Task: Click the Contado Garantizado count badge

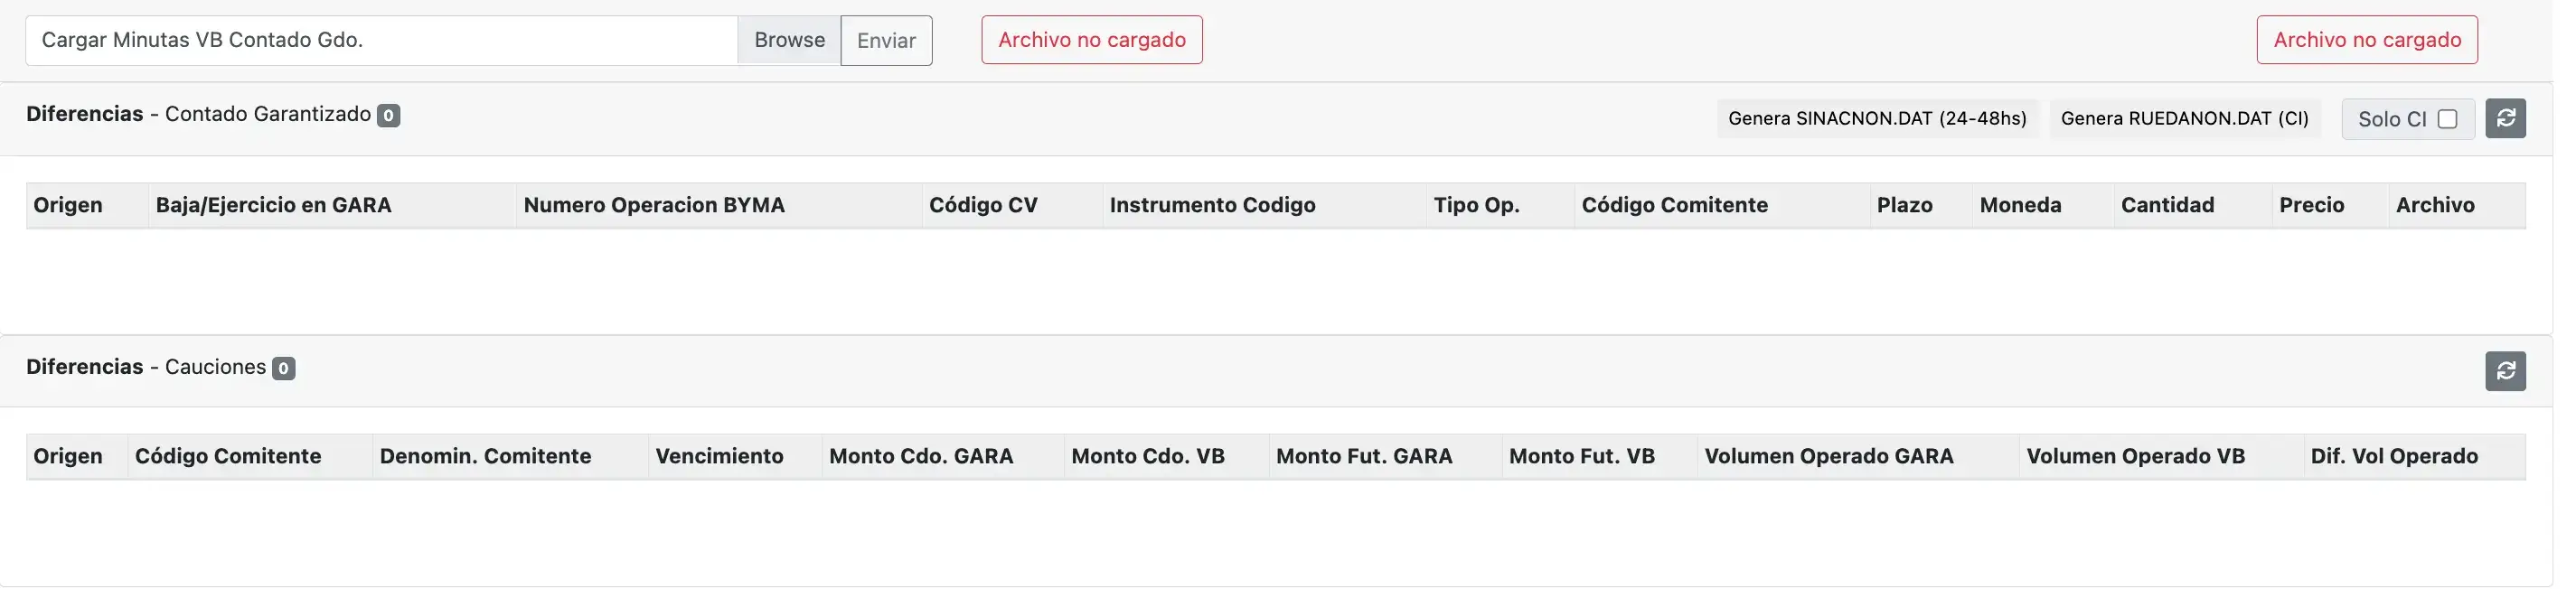Action: [388, 116]
